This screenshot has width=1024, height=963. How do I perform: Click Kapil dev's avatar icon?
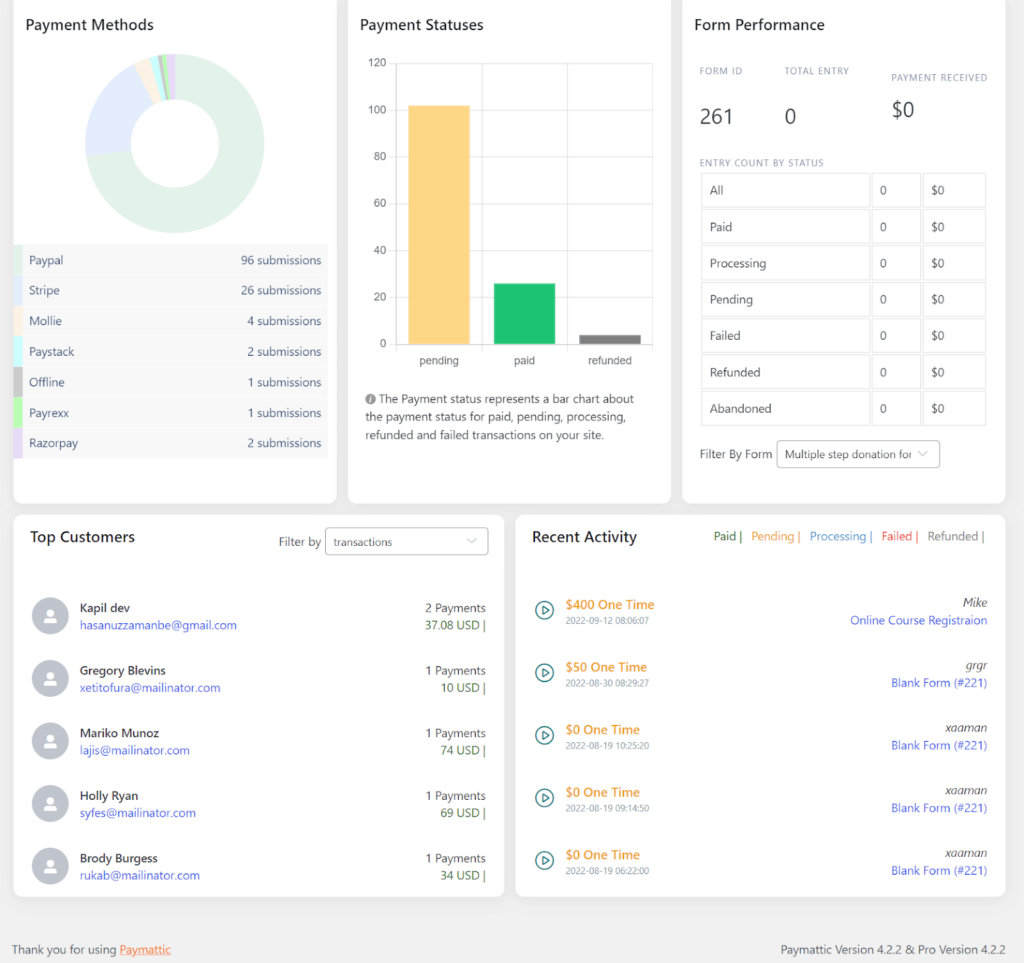pos(50,616)
